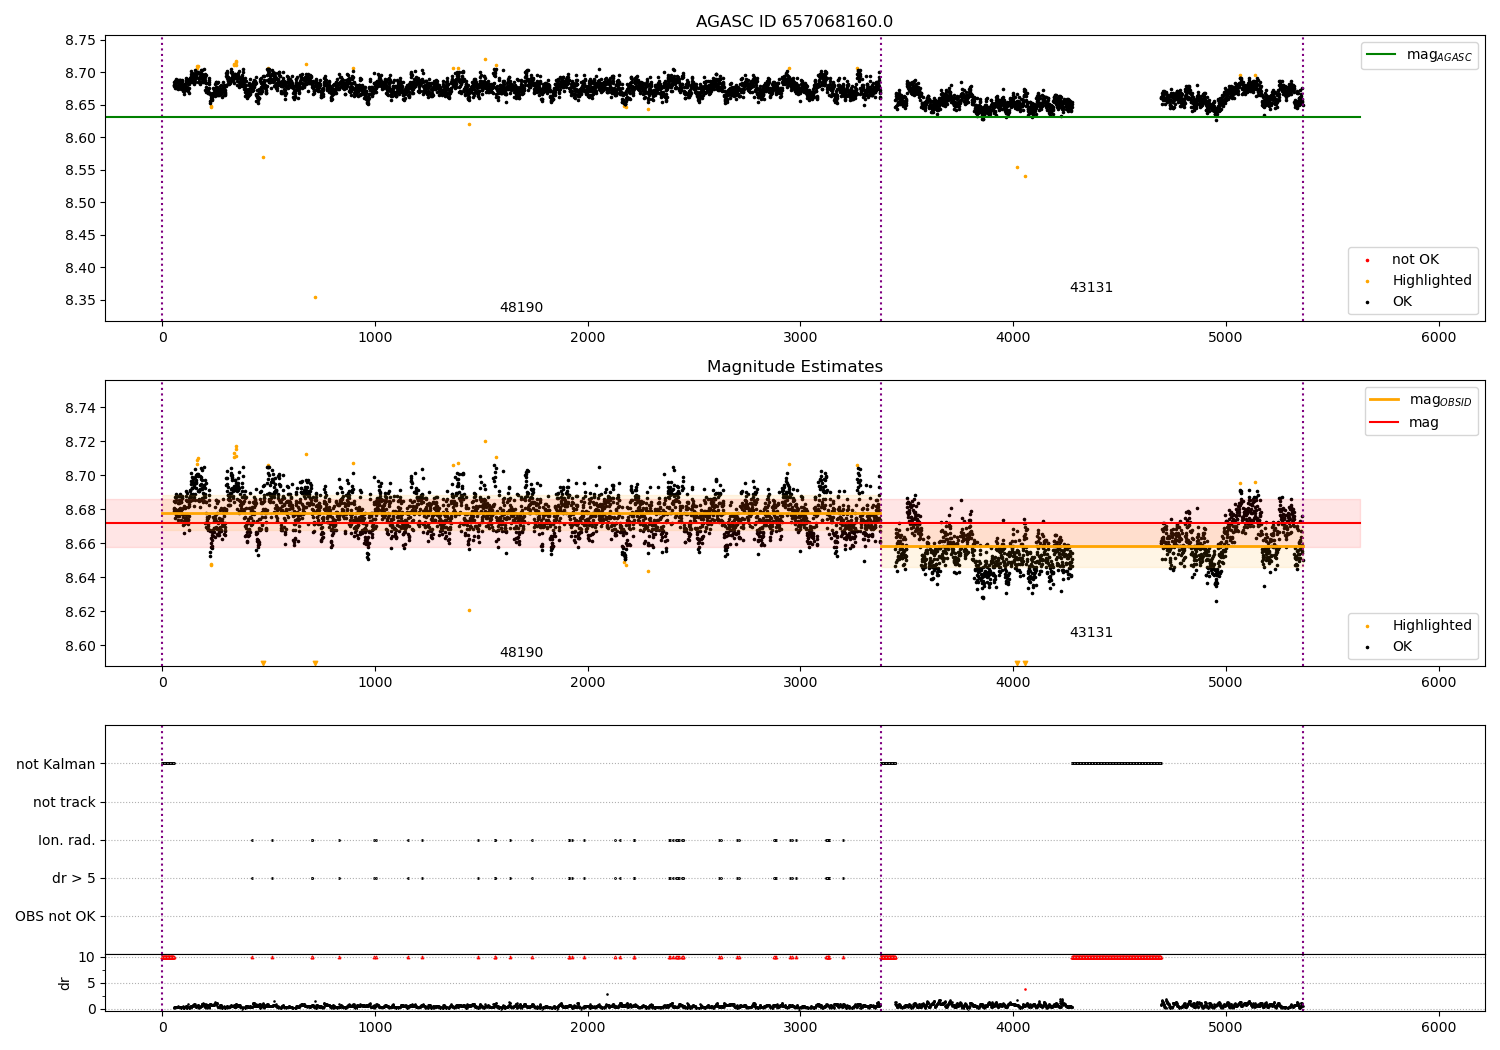Click the 'Ion. rad.' row label
This screenshot has height=1050, width=1500.
coord(67,841)
